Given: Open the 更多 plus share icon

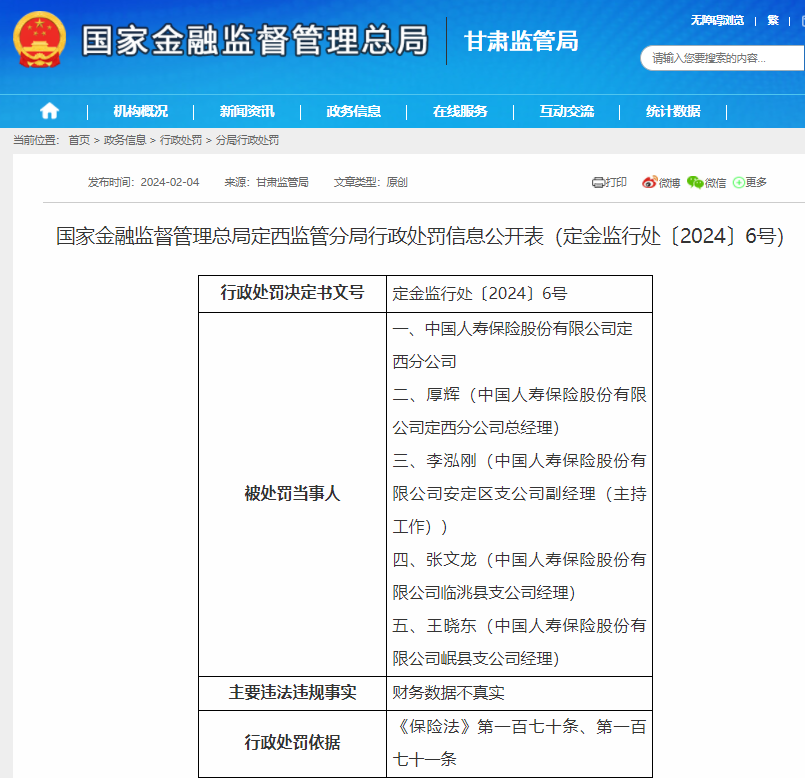Looking at the screenshot, I should [738, 182].
